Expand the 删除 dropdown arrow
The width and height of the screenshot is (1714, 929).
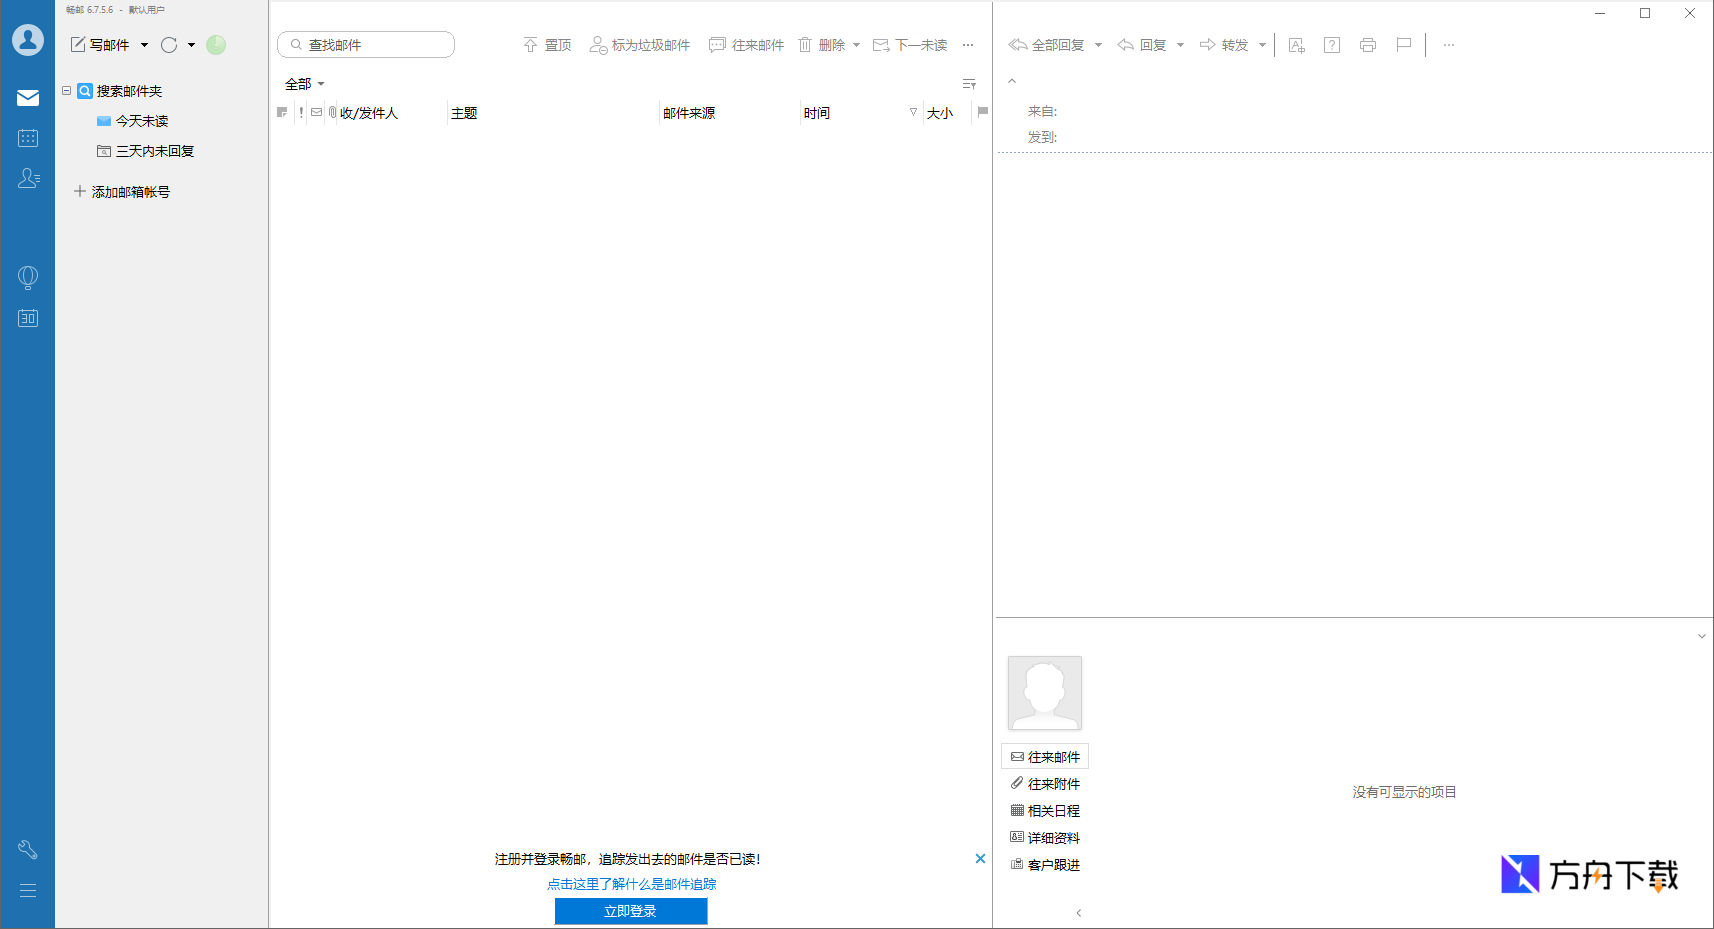click(x=857, y=45)
